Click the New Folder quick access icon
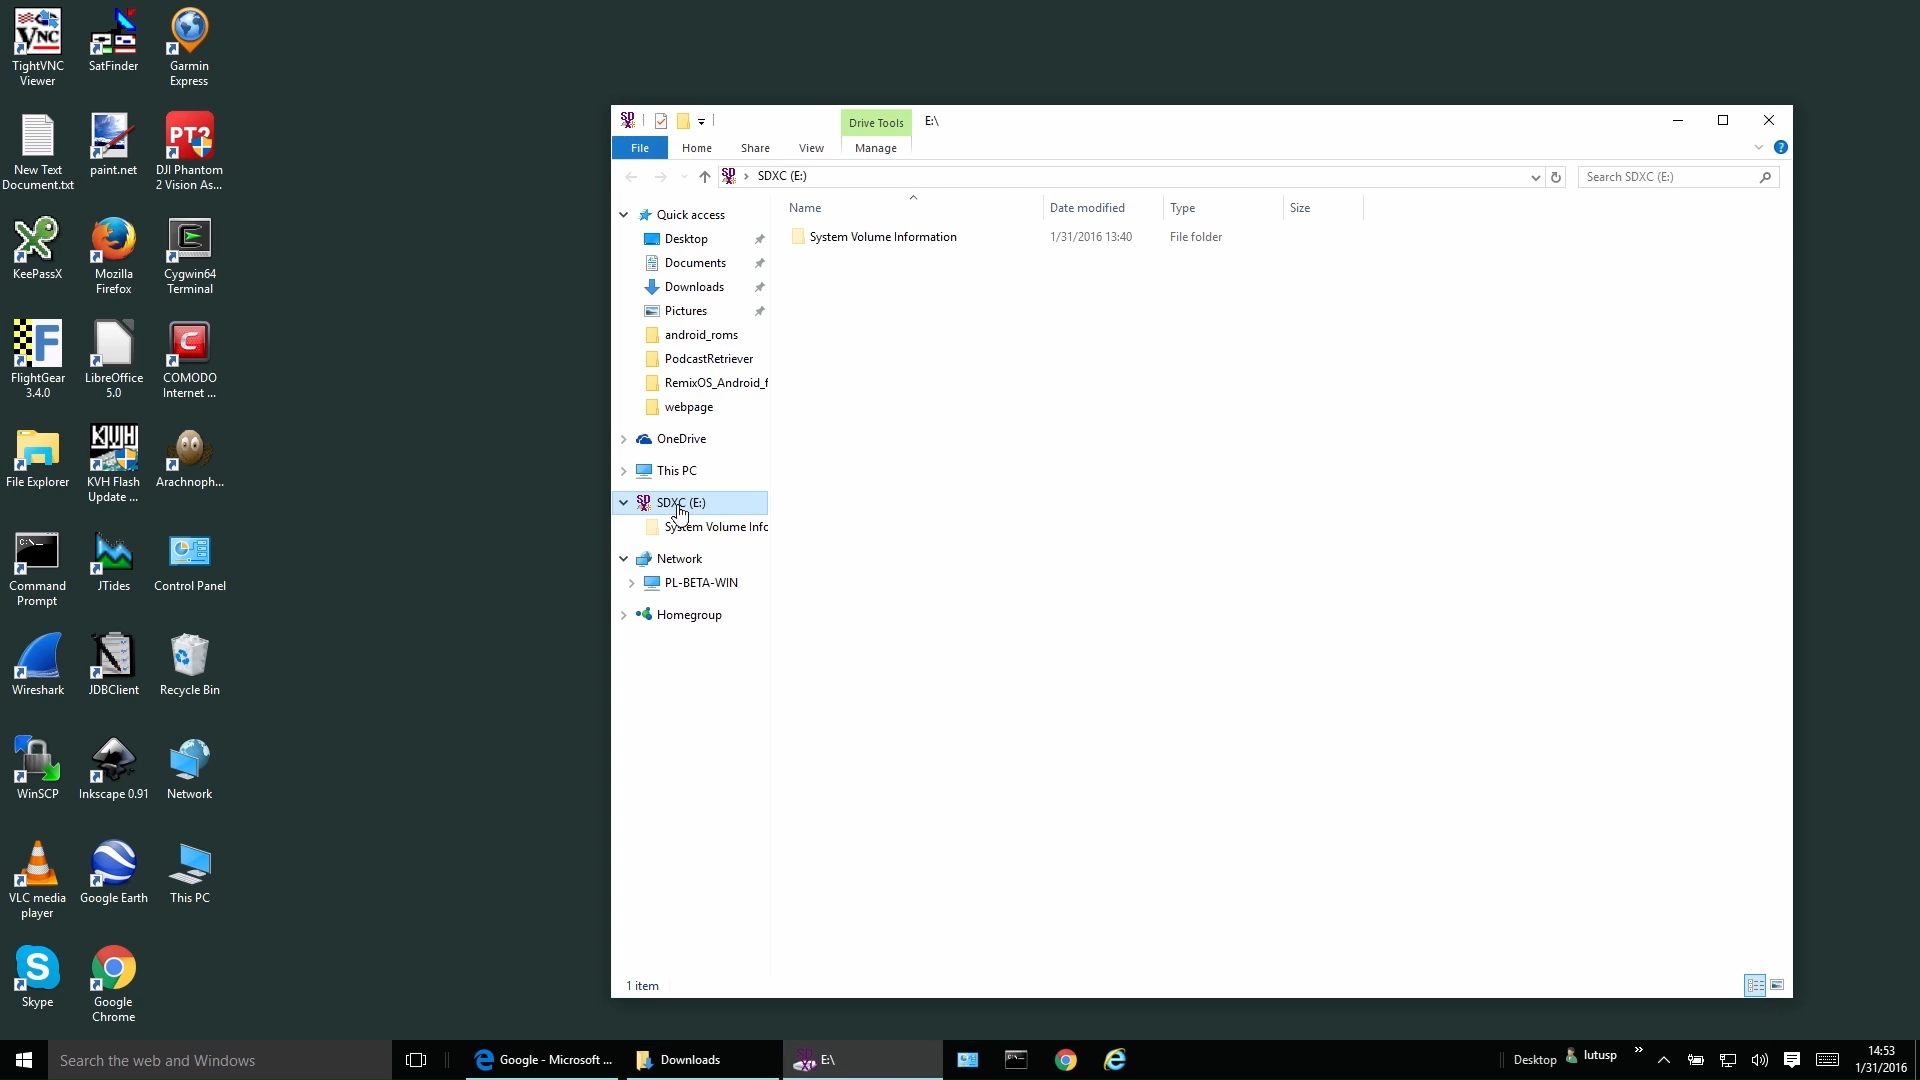 click(x=683, y=121)
